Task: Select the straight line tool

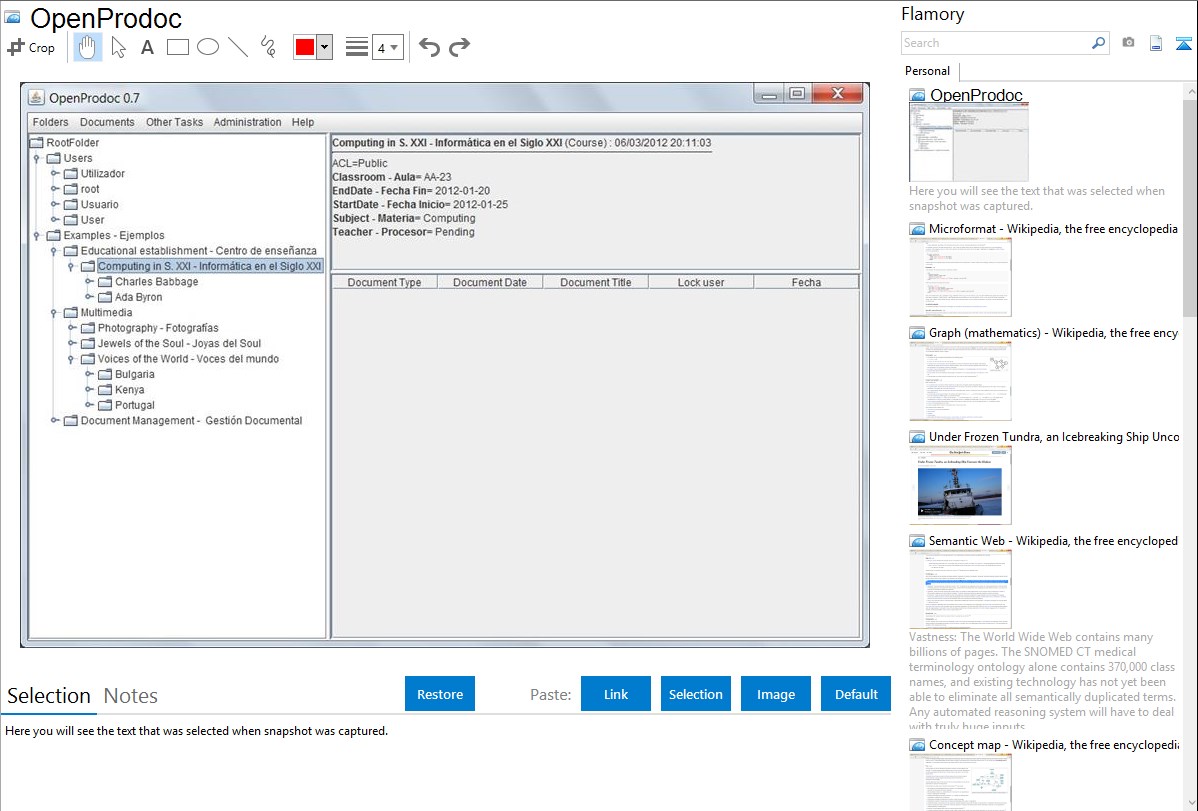Action: (238, 47)
